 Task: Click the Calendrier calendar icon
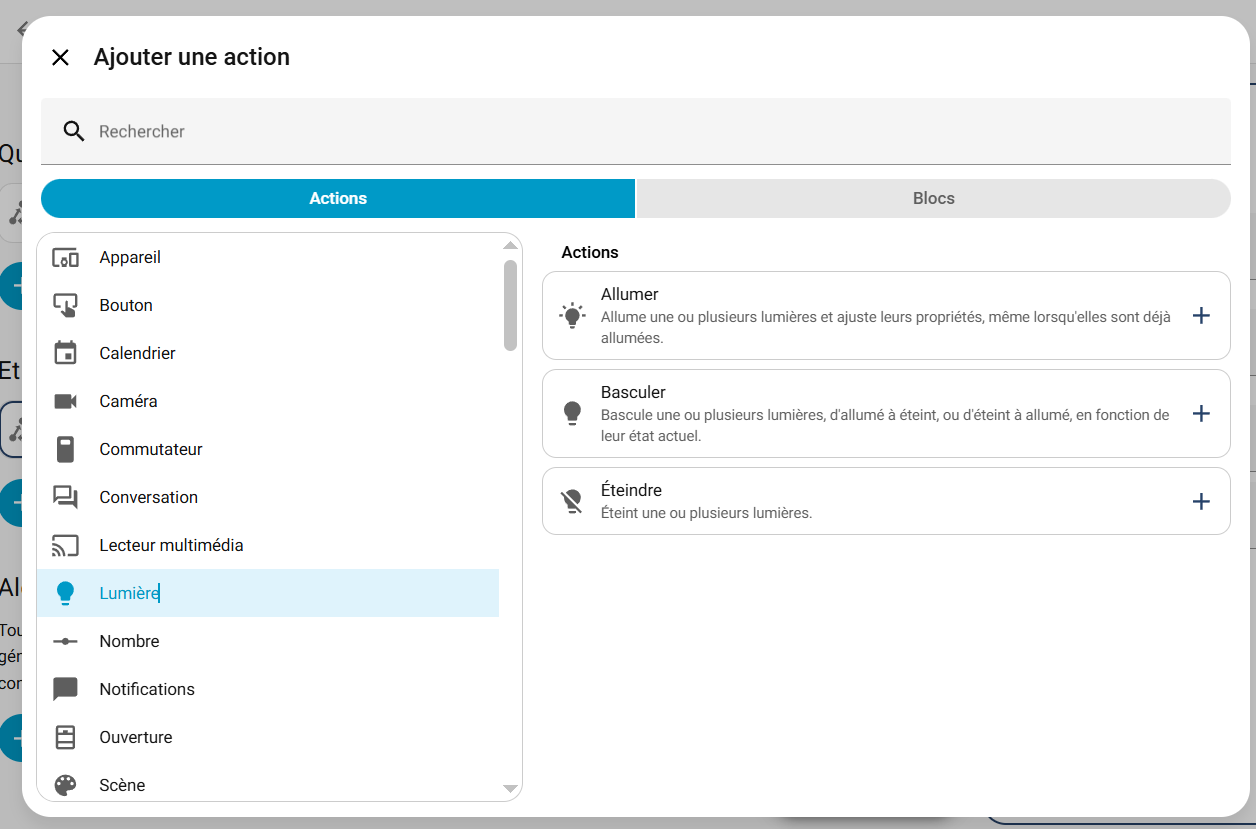click(65, 354)
